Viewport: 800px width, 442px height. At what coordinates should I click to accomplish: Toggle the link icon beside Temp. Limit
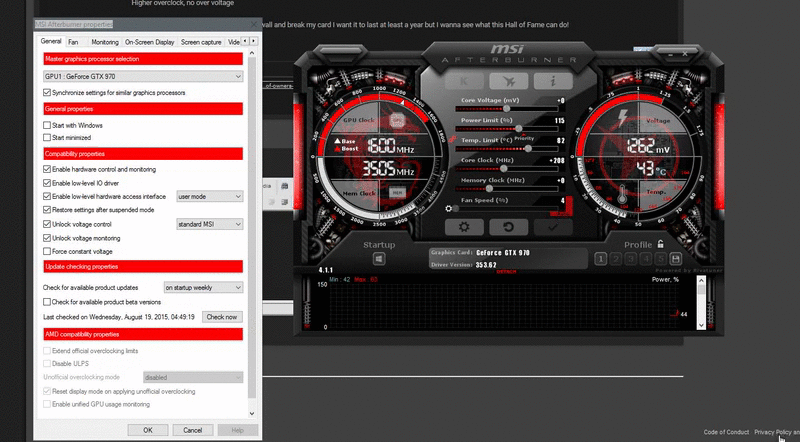tap(452, 139)
